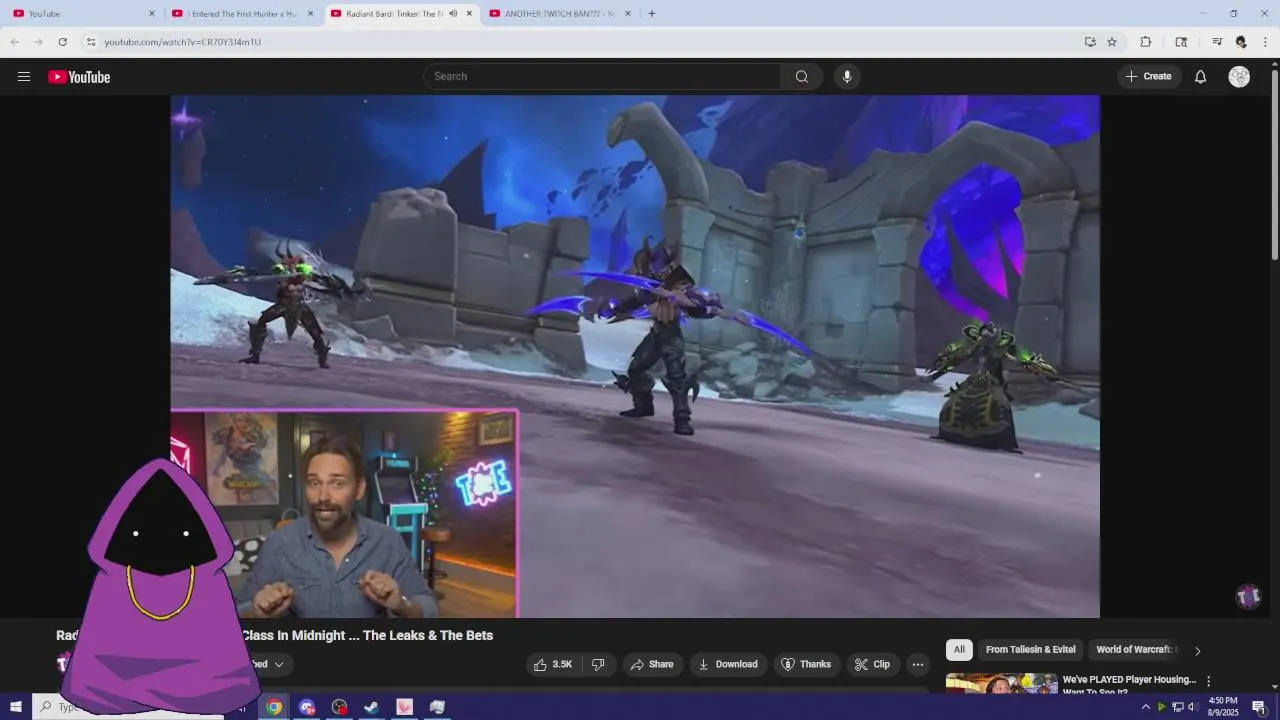Click the channel watermark on the video
Viewport: 1280px width, 720px height.
[x=1248, y=597]
